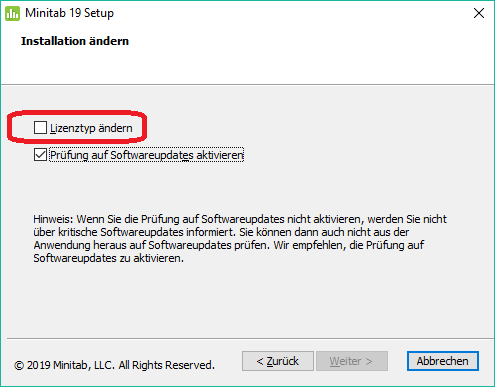Viewport: 495px width, 387px height.
Task: Enable the Lizenztyp ändern checkbox
Action: tap(40, 128)
